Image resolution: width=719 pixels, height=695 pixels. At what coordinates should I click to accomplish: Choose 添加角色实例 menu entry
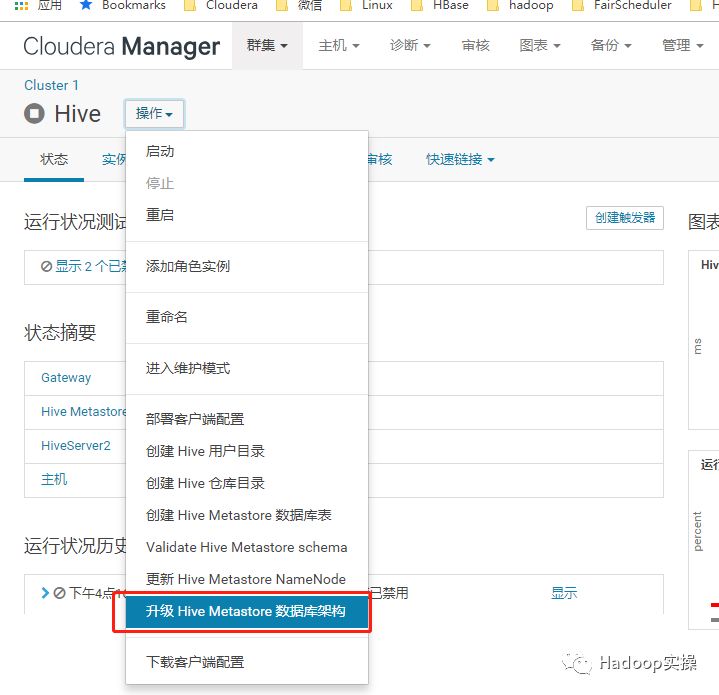coord(247,266)
